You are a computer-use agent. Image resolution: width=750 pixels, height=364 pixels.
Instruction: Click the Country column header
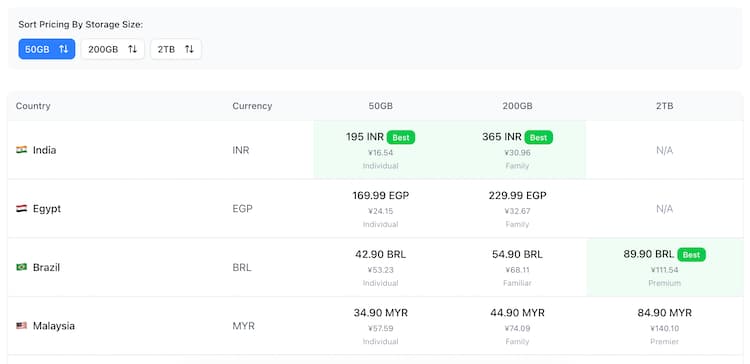[x=33, y=106]
